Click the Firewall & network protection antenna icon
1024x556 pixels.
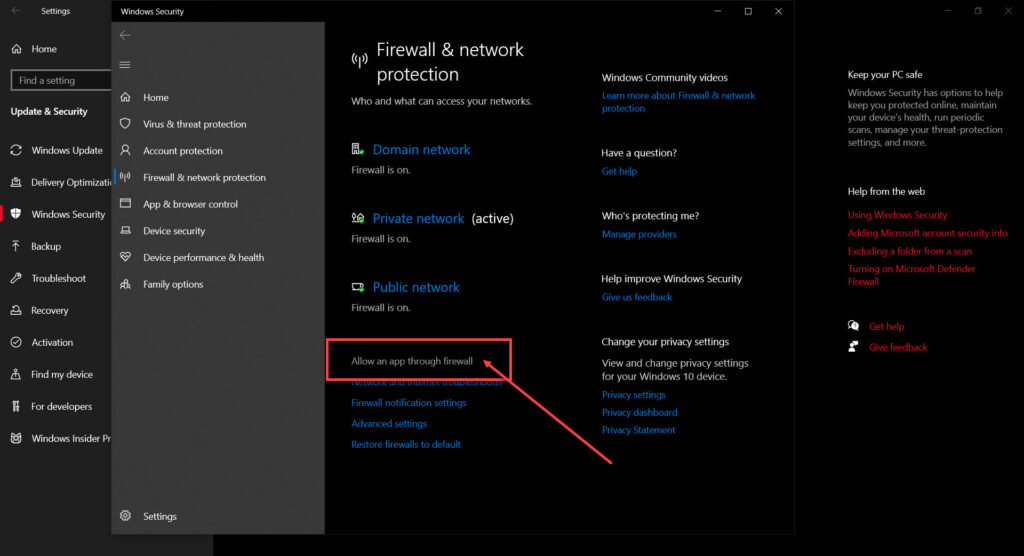coord(125,177)
